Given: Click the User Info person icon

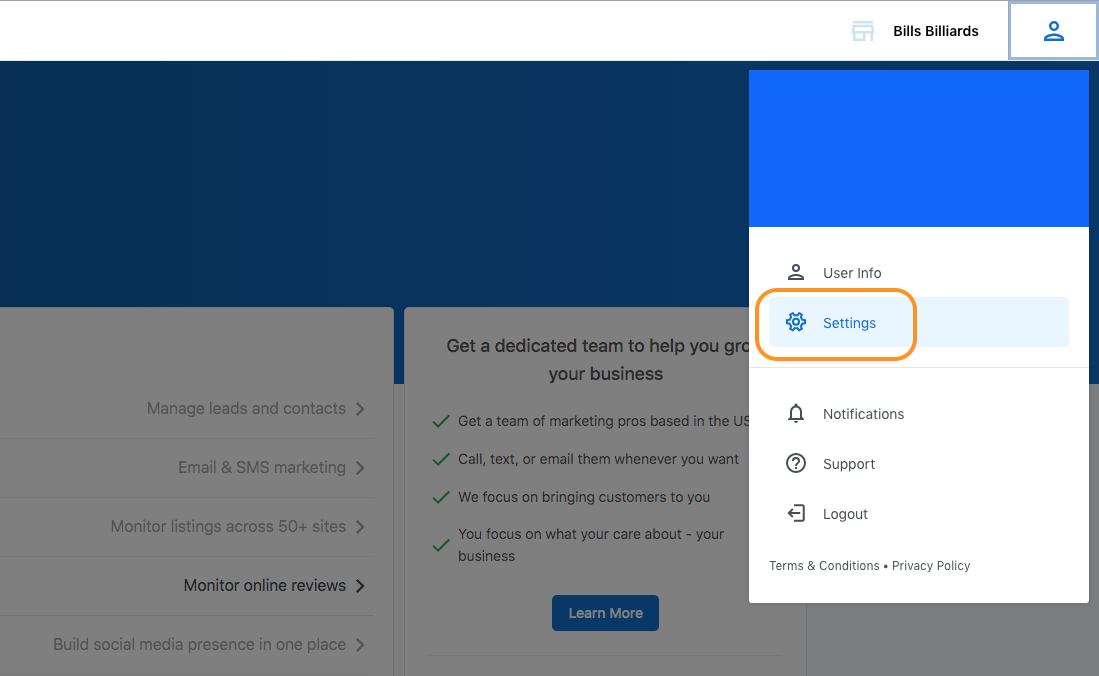Looking at the screenshot, I should (796, 272).
